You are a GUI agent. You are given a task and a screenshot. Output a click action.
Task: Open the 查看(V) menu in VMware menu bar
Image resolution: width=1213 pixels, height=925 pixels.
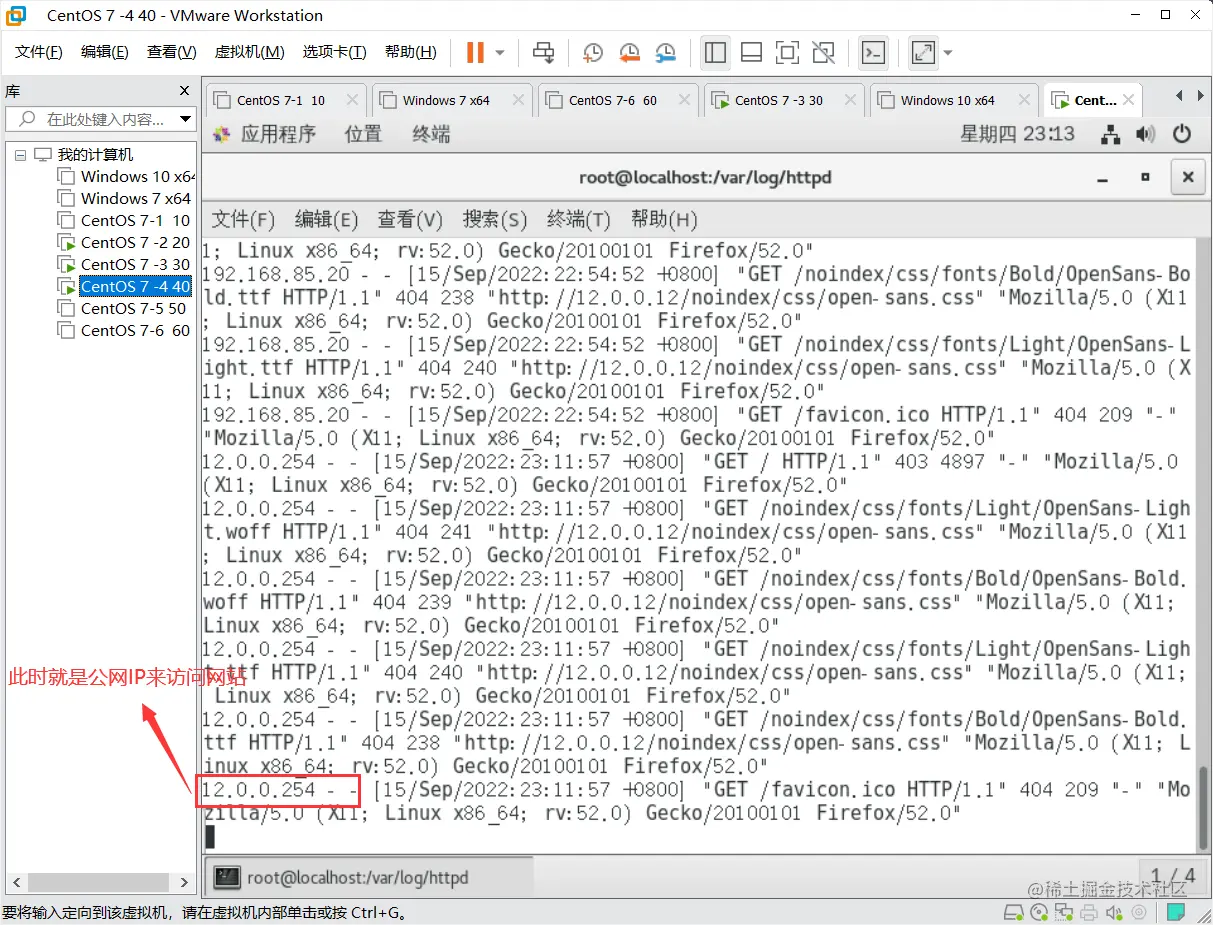172,52
